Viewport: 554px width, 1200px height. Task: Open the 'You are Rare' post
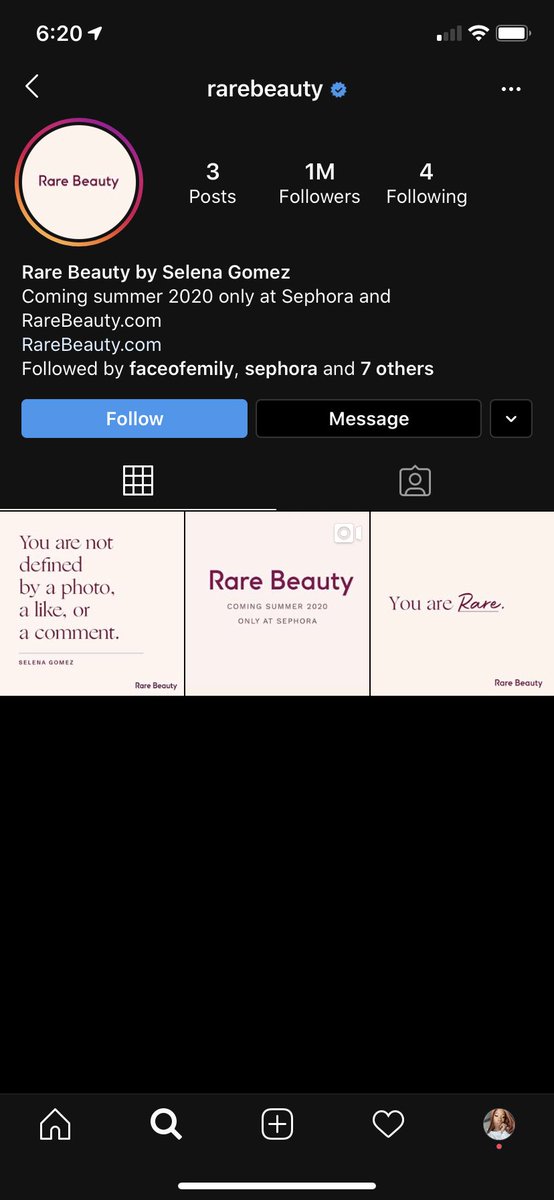463,604
